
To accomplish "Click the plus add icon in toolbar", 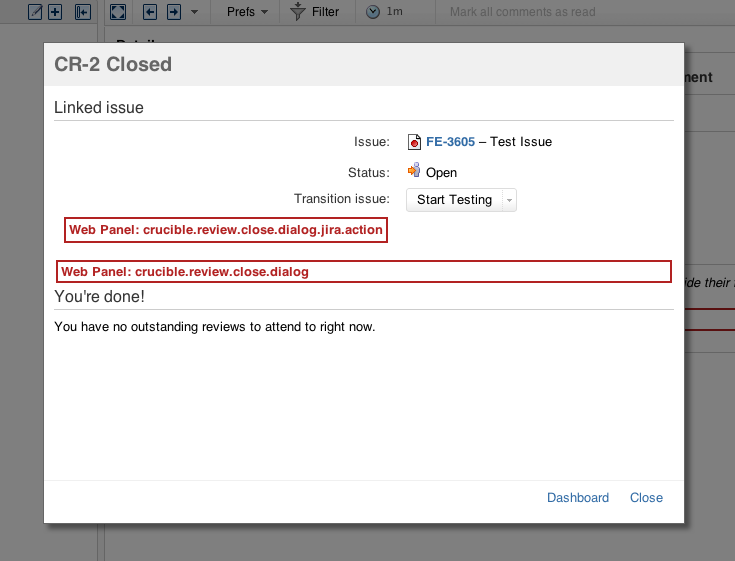I will (55, 12).
